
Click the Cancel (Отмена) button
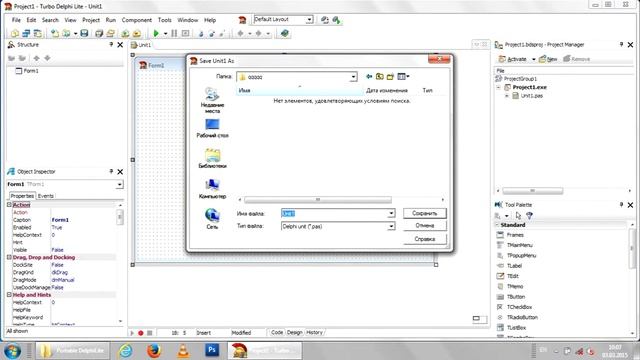pos(424,226)
